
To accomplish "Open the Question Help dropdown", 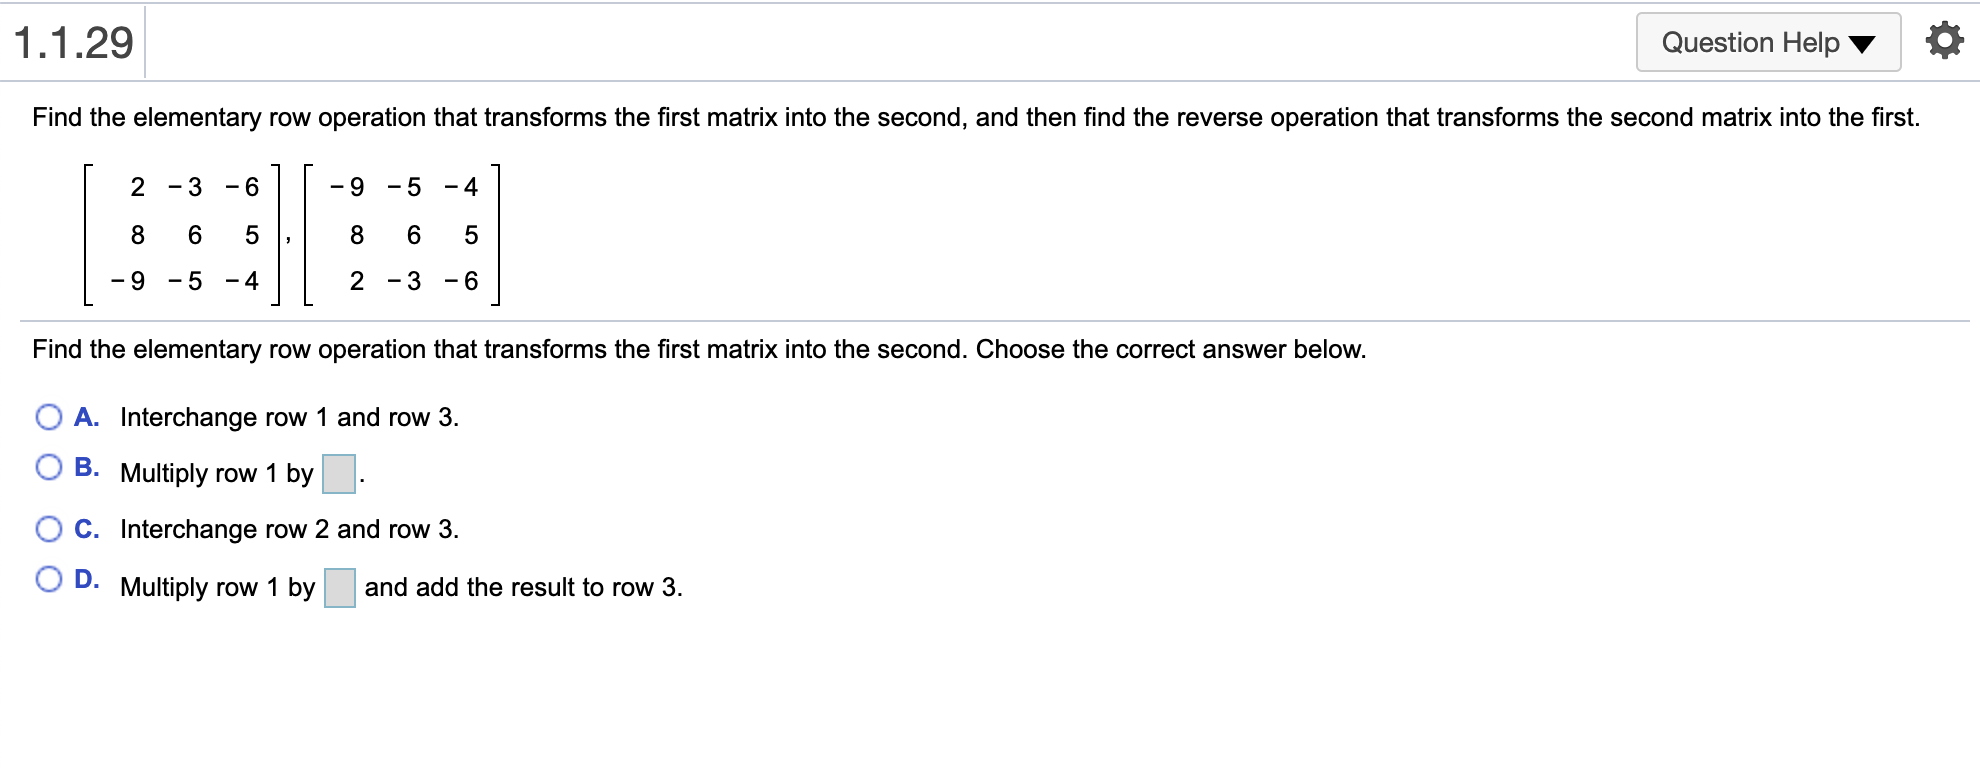I will (1766, 41).
